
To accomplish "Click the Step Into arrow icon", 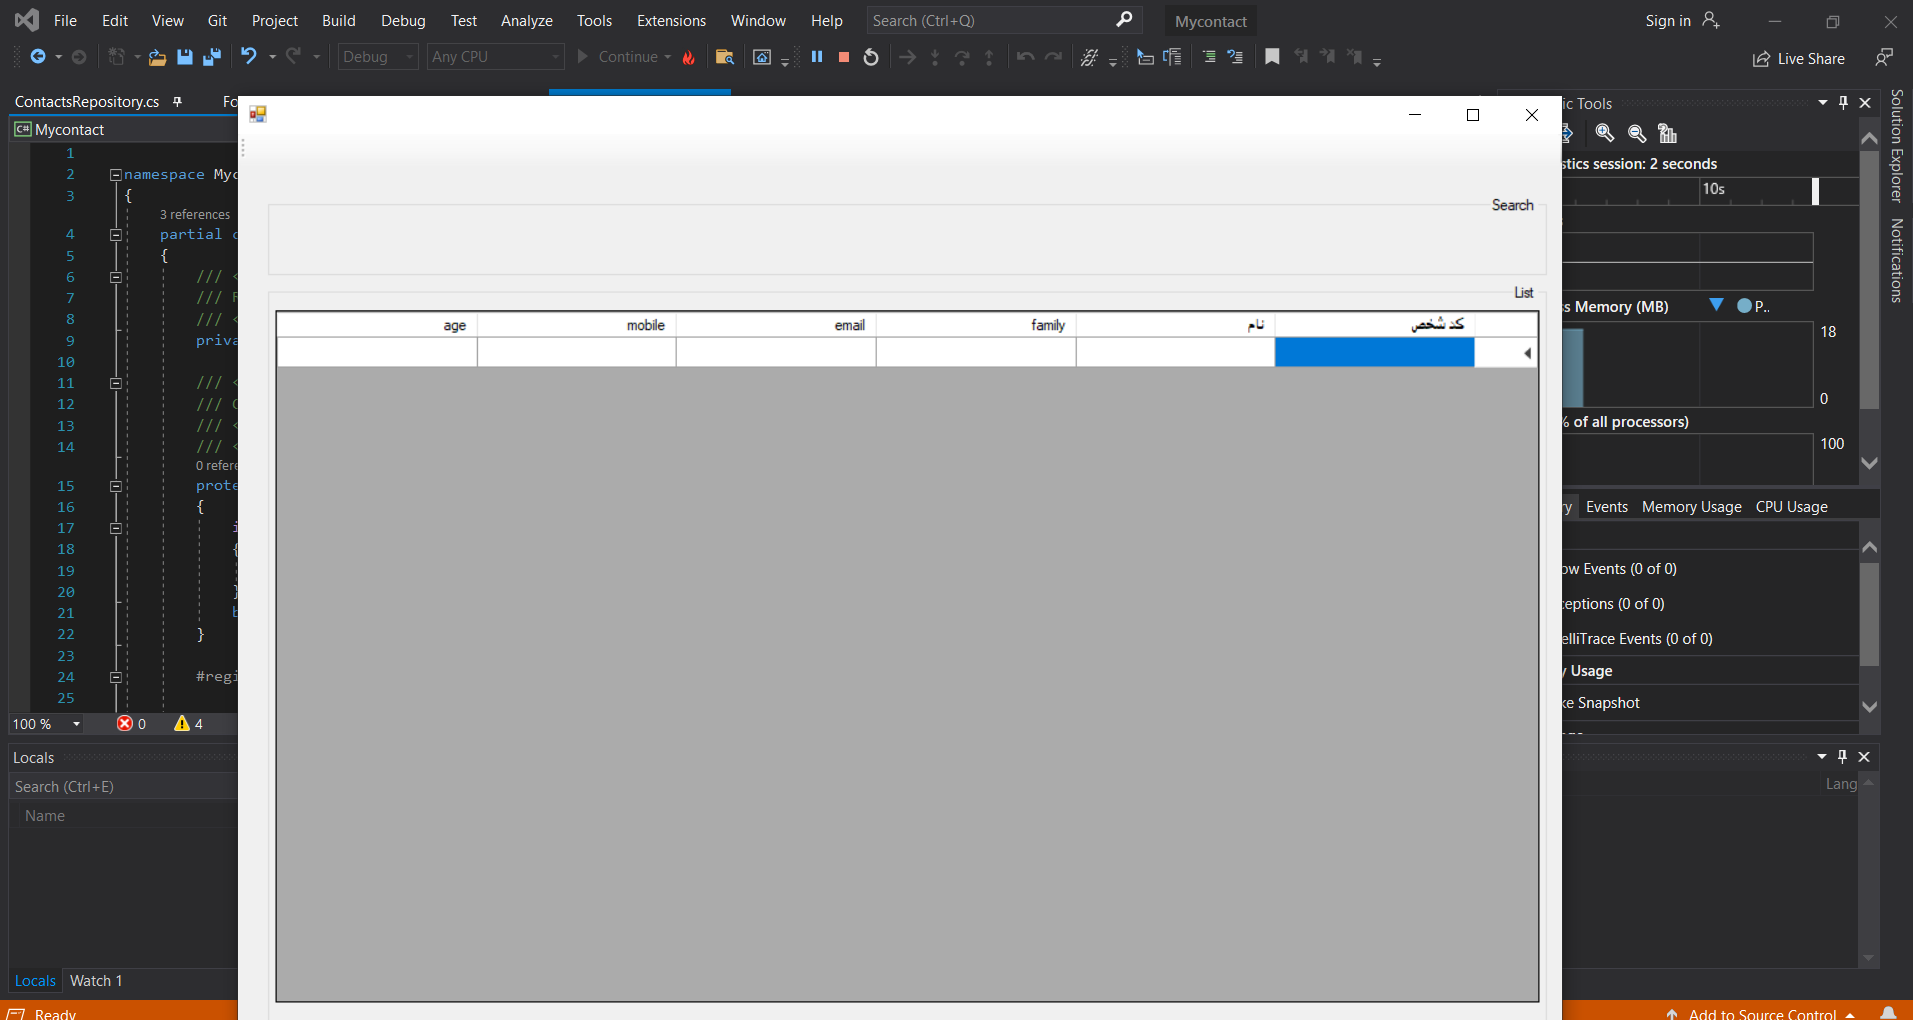I will point(935,57).
